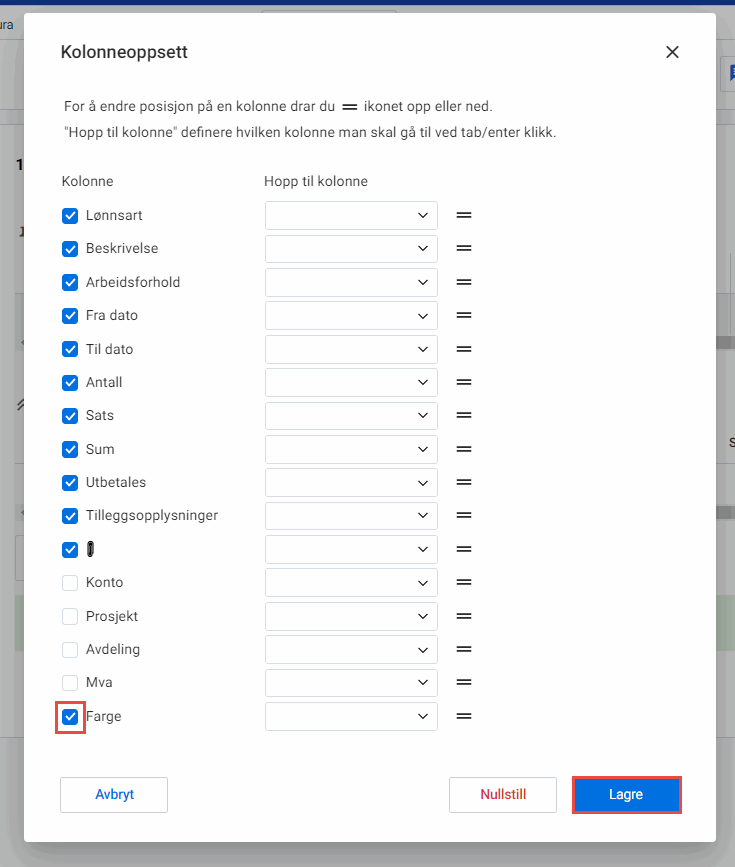Click the reorder handle for Mva row
This screenshot has width=735, height=867.
[x=464, y=683]
